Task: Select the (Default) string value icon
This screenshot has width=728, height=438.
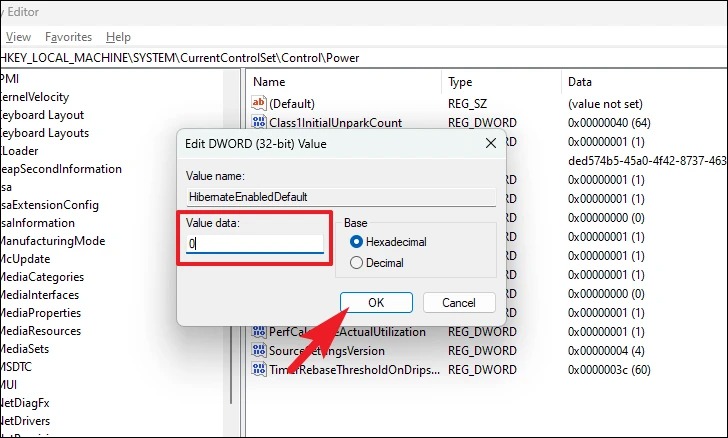Action: [x=259, y=103]
